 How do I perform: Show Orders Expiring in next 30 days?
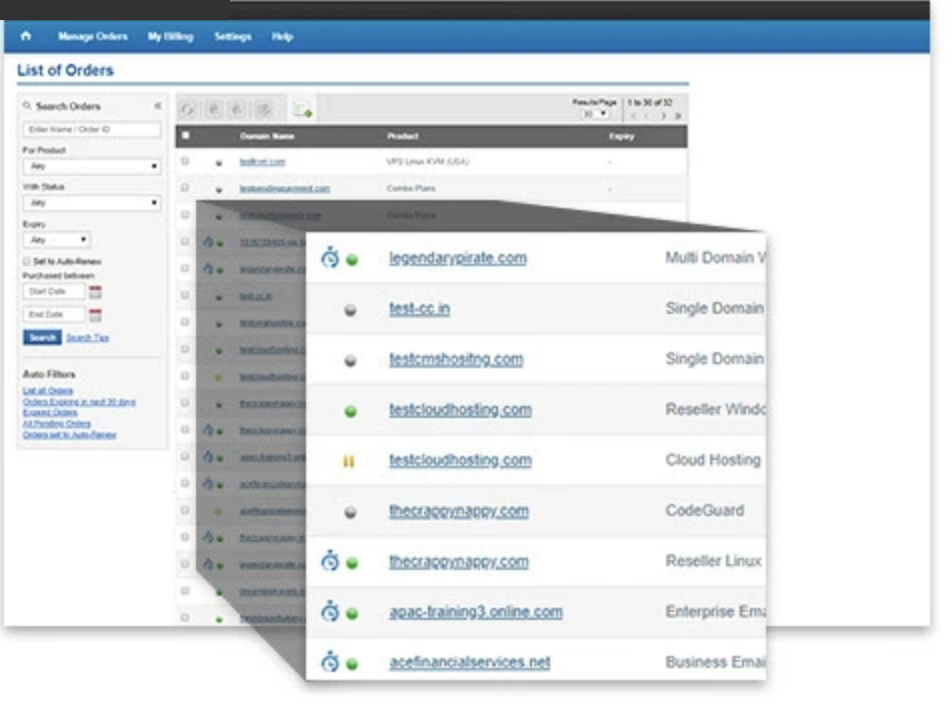coord(79,402)
